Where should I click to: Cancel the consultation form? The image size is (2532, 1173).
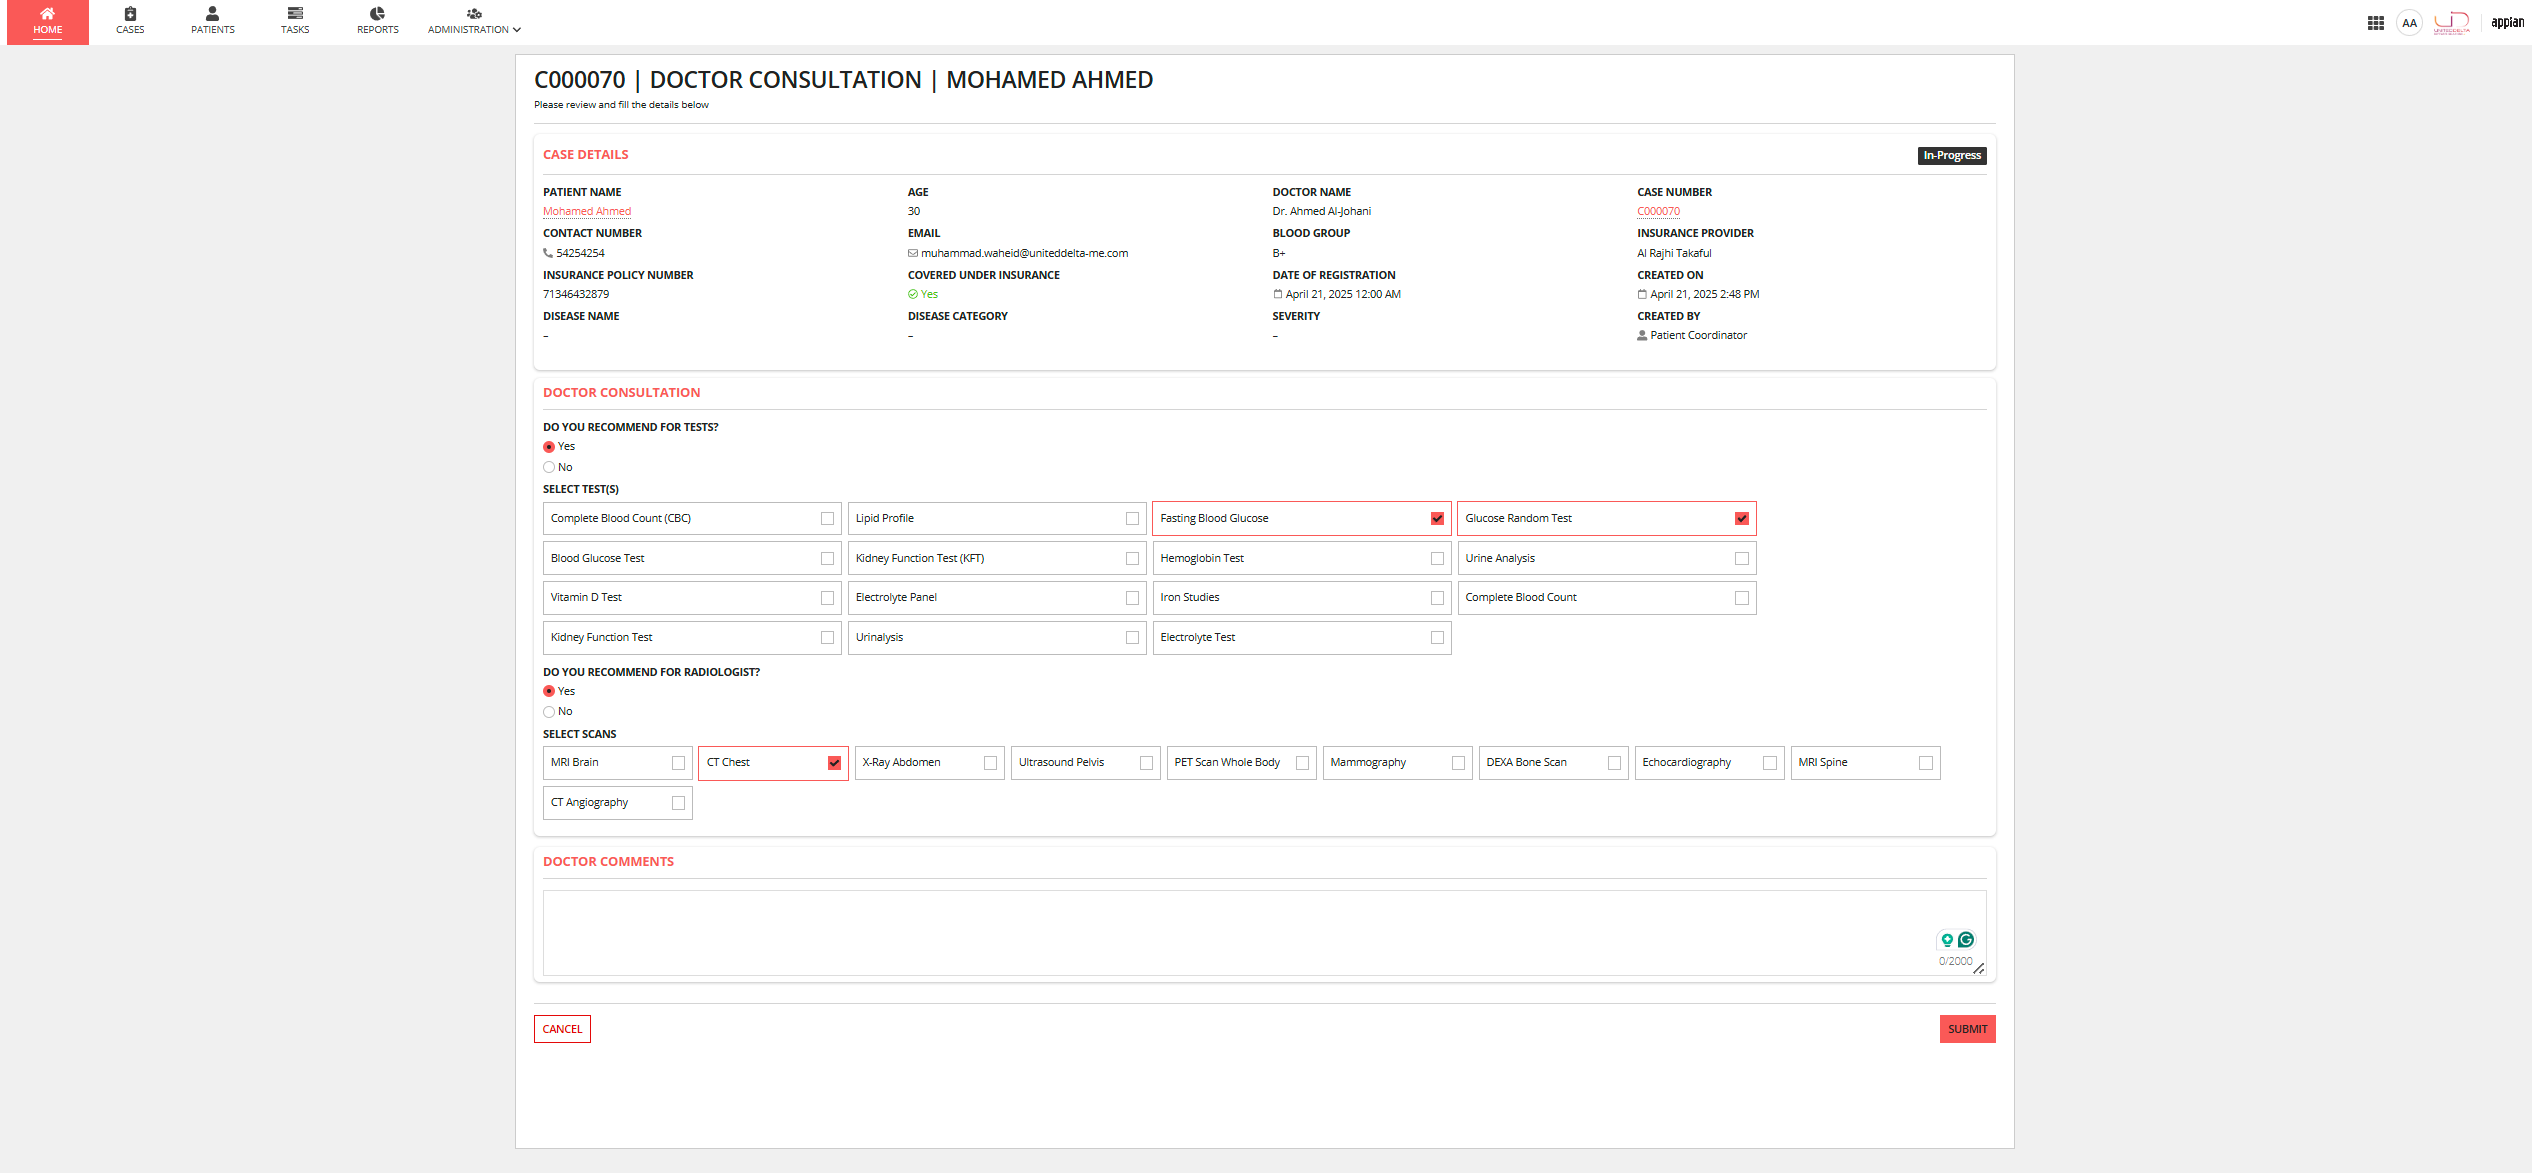coord(562,1029)
